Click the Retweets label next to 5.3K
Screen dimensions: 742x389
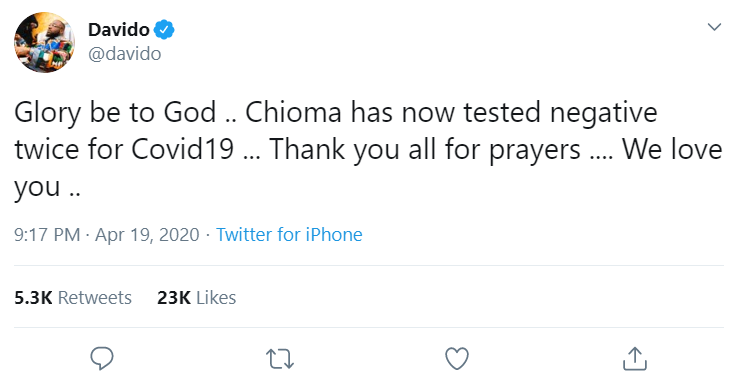(x=95, y=298)
